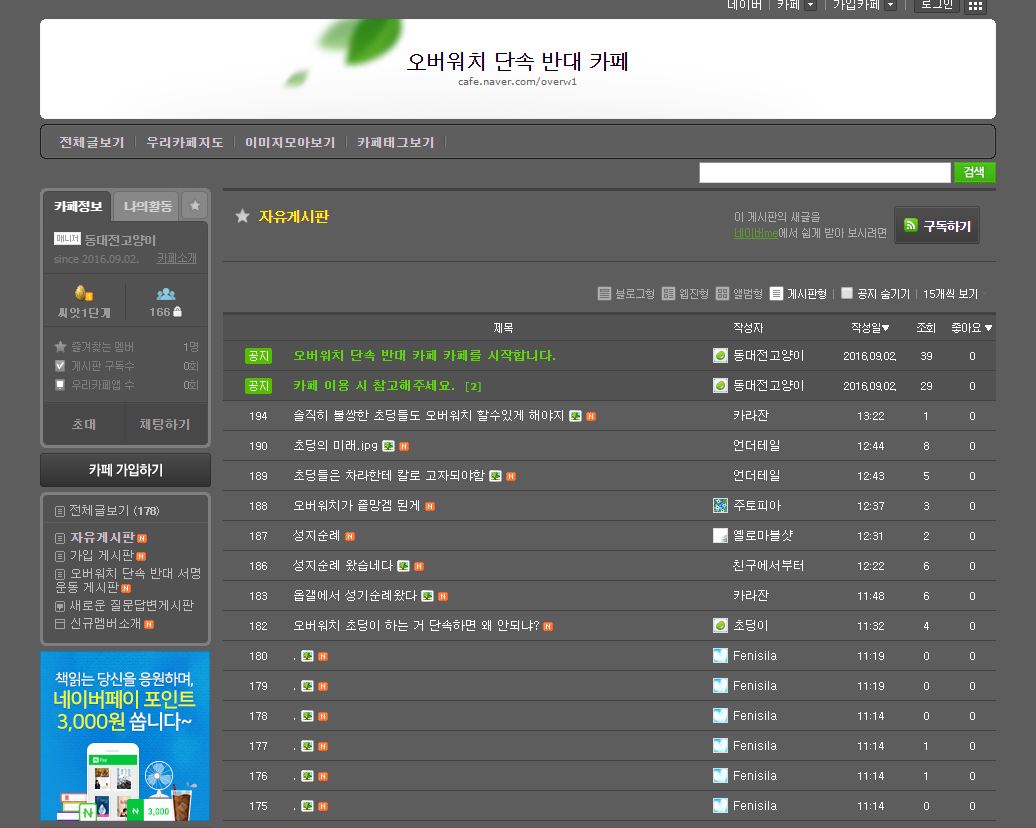Image resolution: width=1036 pixels, height=828 pixels.
Task: Open the star favorites tab icon in sidebar
Action: 195,206
